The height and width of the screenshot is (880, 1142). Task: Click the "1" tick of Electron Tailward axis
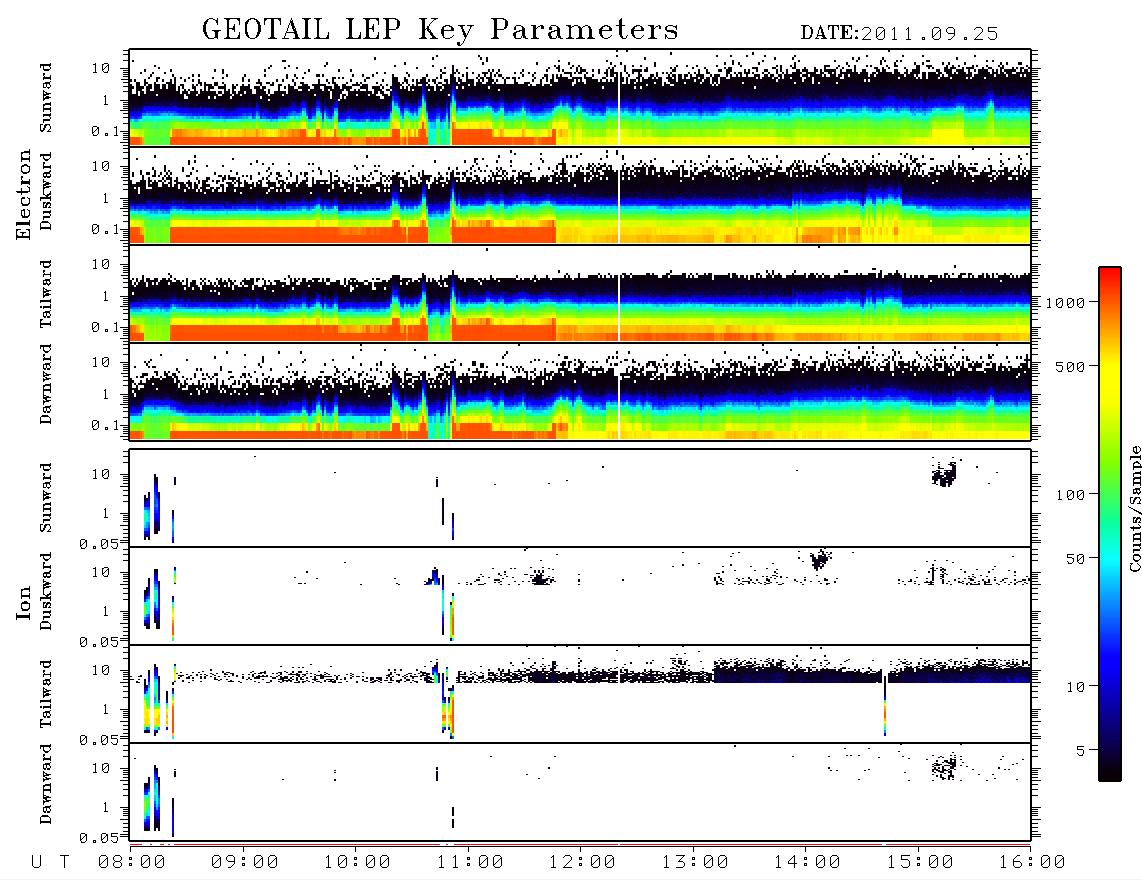pyautogui.click(x=105, y=296)
